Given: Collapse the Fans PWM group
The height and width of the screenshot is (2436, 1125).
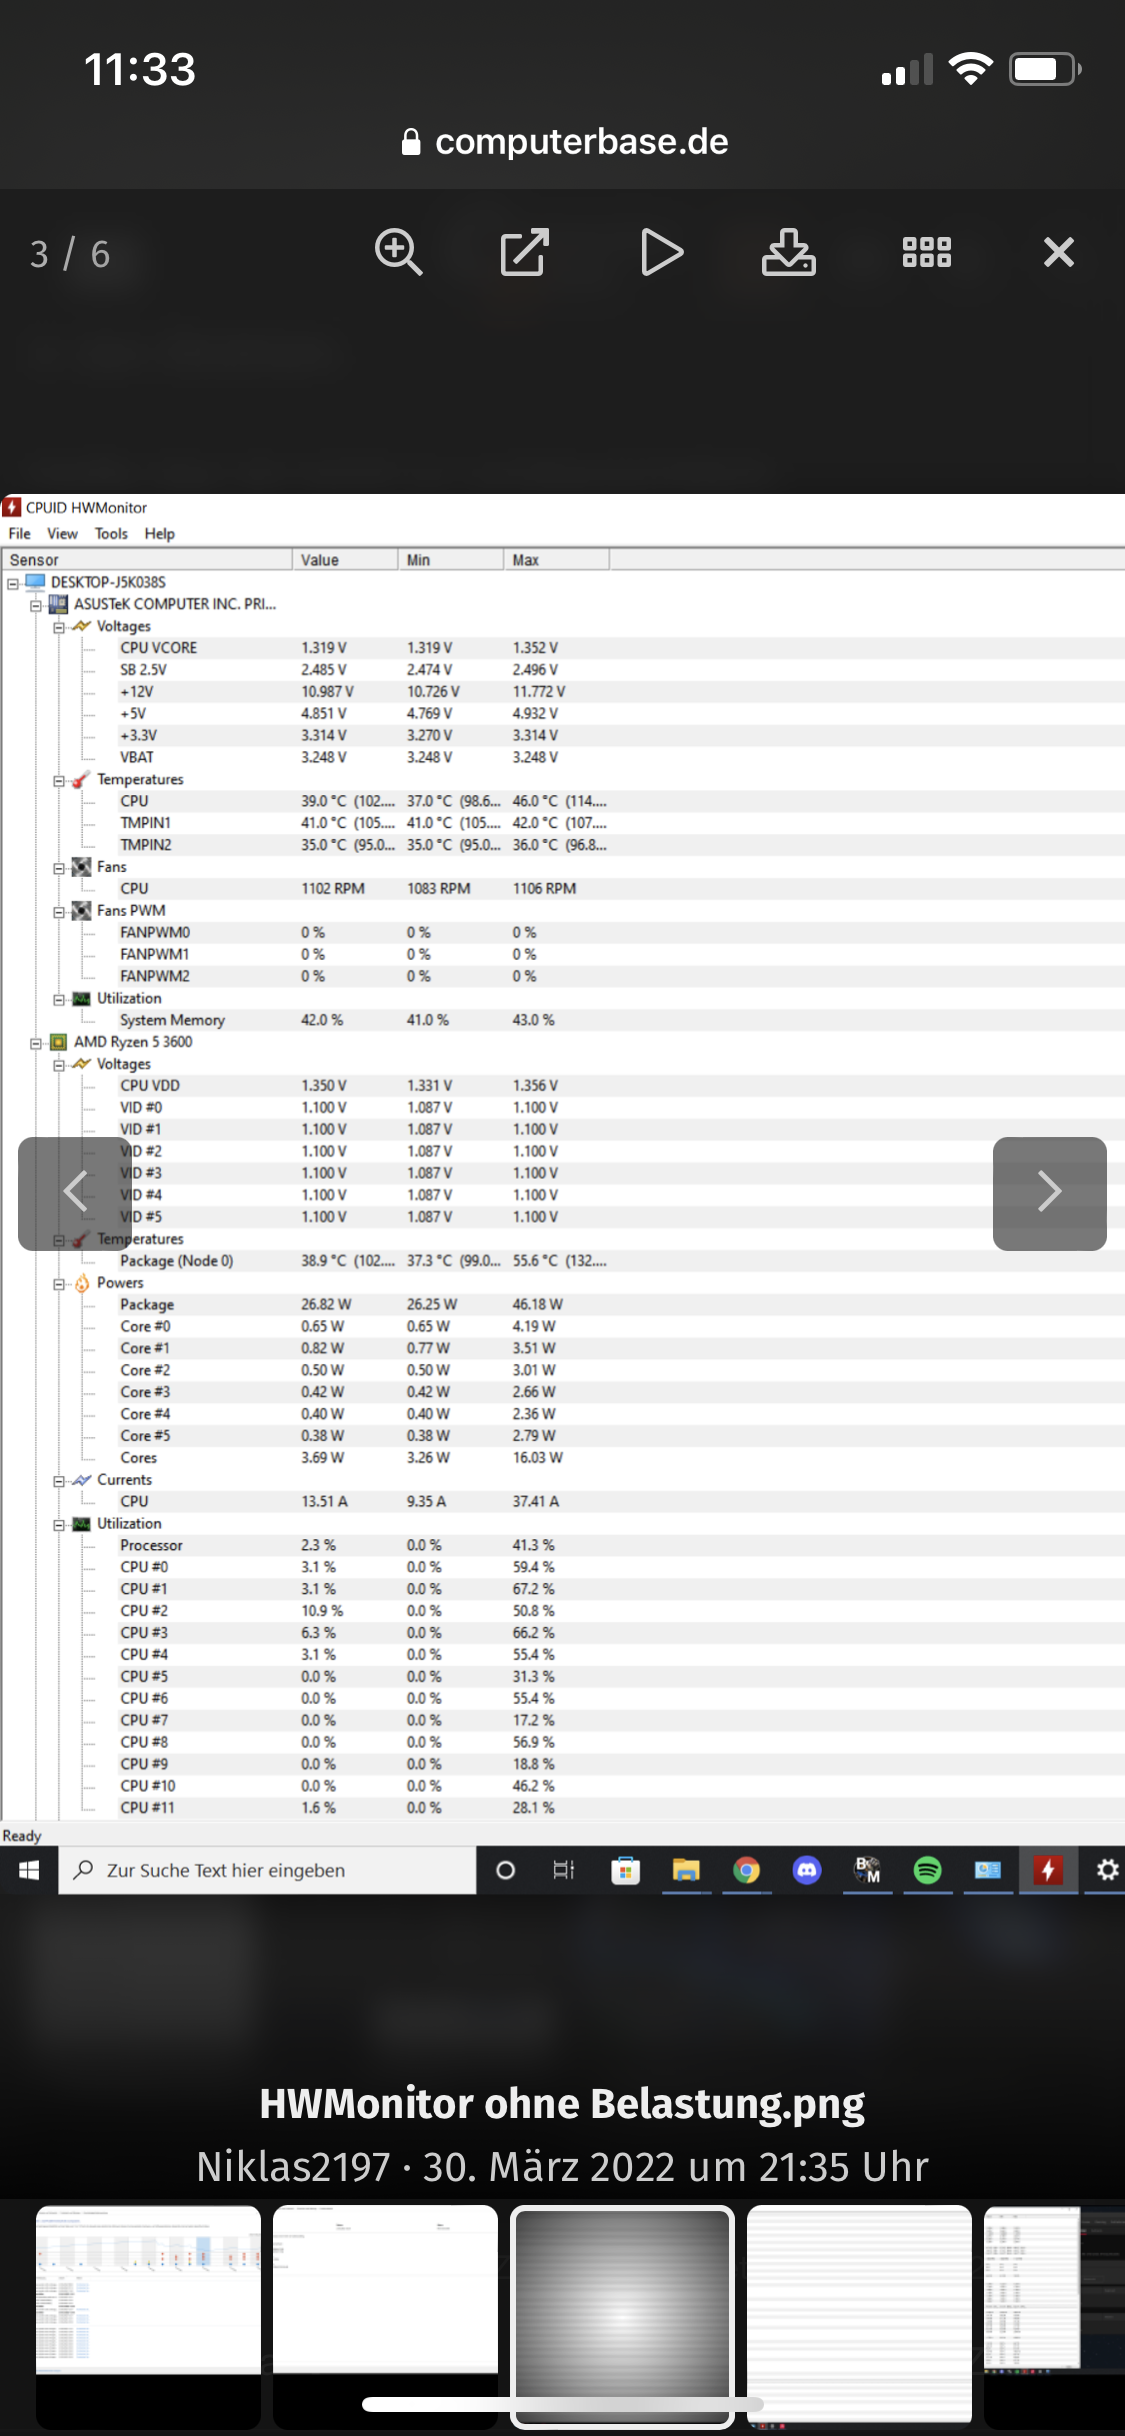Looking at the screenshot, I should point(59,911).
